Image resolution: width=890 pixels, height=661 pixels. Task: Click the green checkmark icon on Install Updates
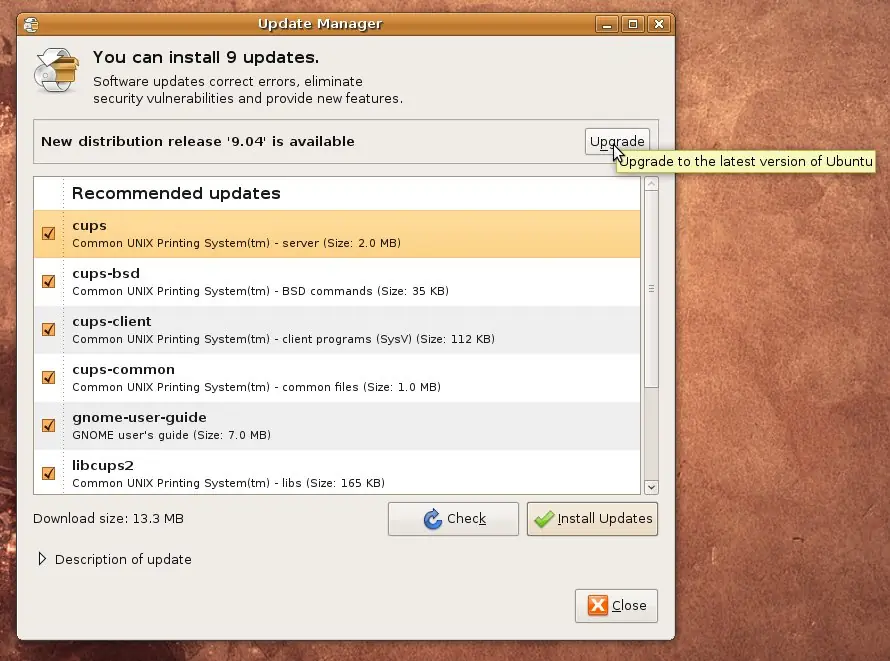click(544, 519)
